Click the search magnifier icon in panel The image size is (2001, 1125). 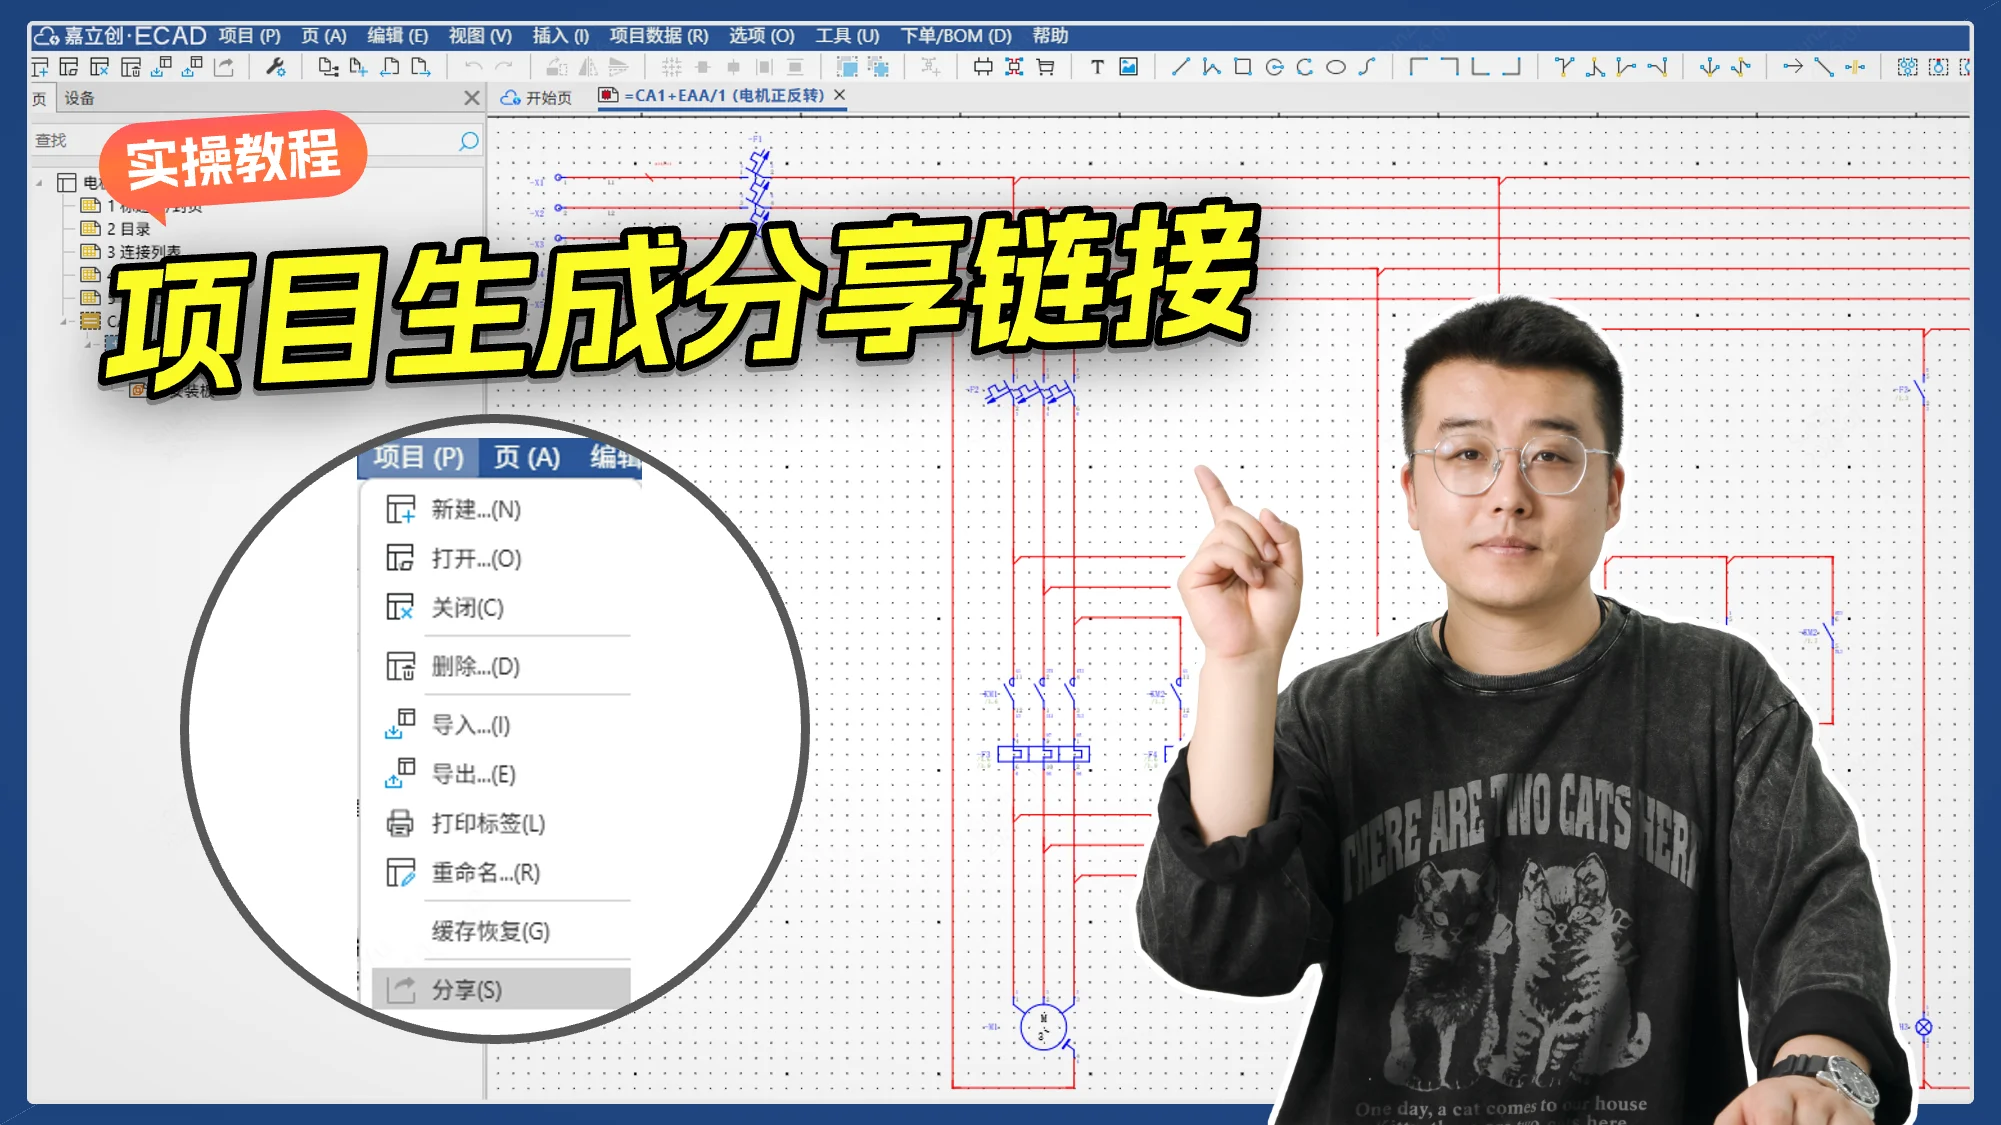(x=468, y=141)
